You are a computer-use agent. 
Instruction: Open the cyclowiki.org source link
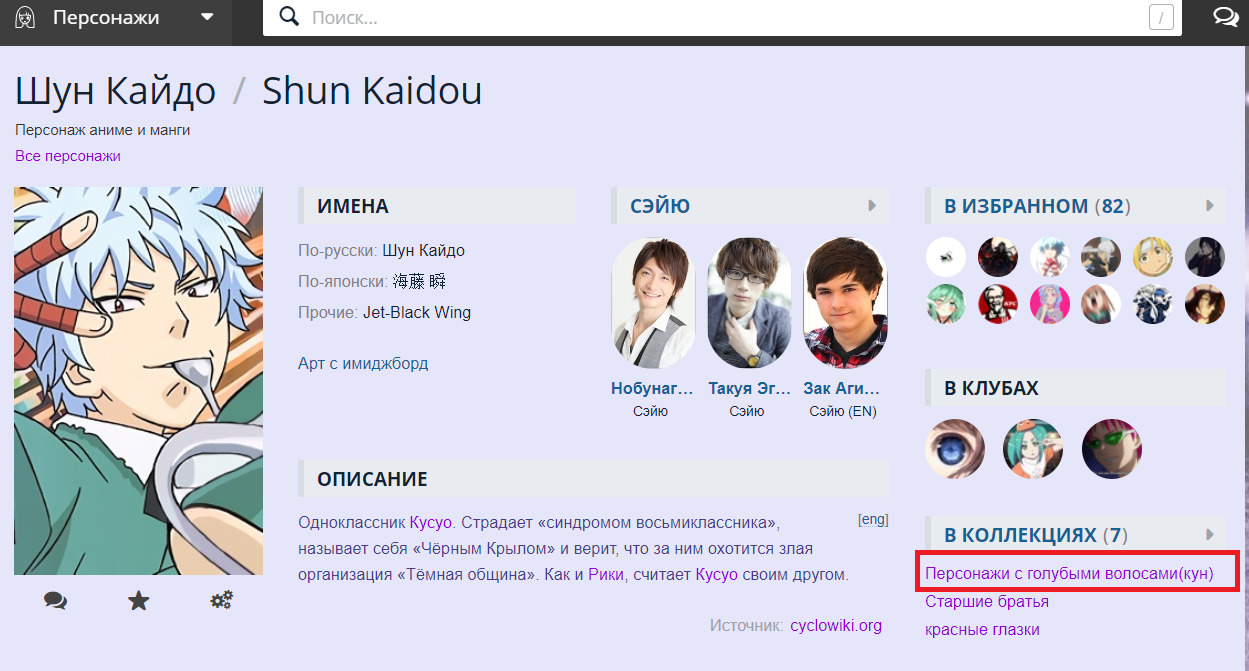point(836,626)
